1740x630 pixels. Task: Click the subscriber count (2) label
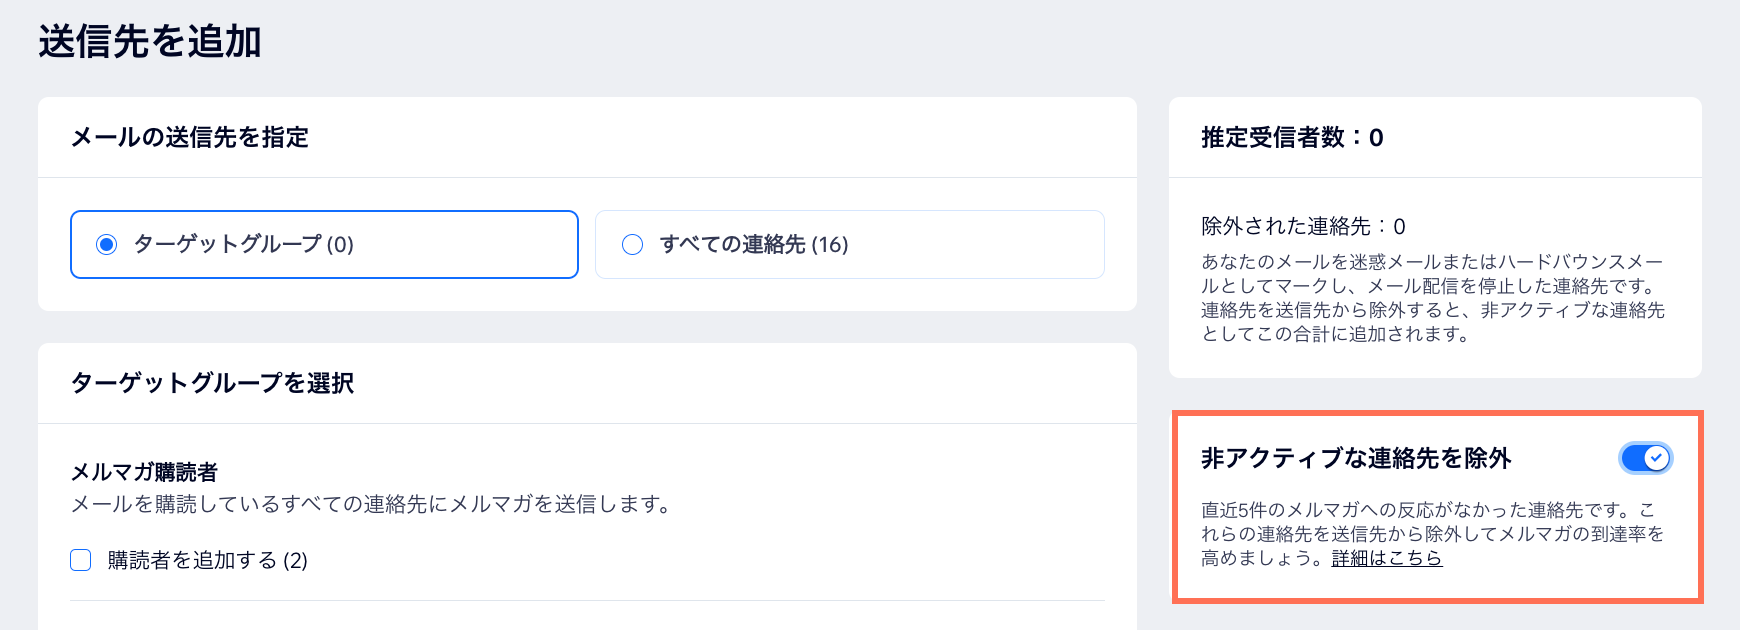point(295,562)
